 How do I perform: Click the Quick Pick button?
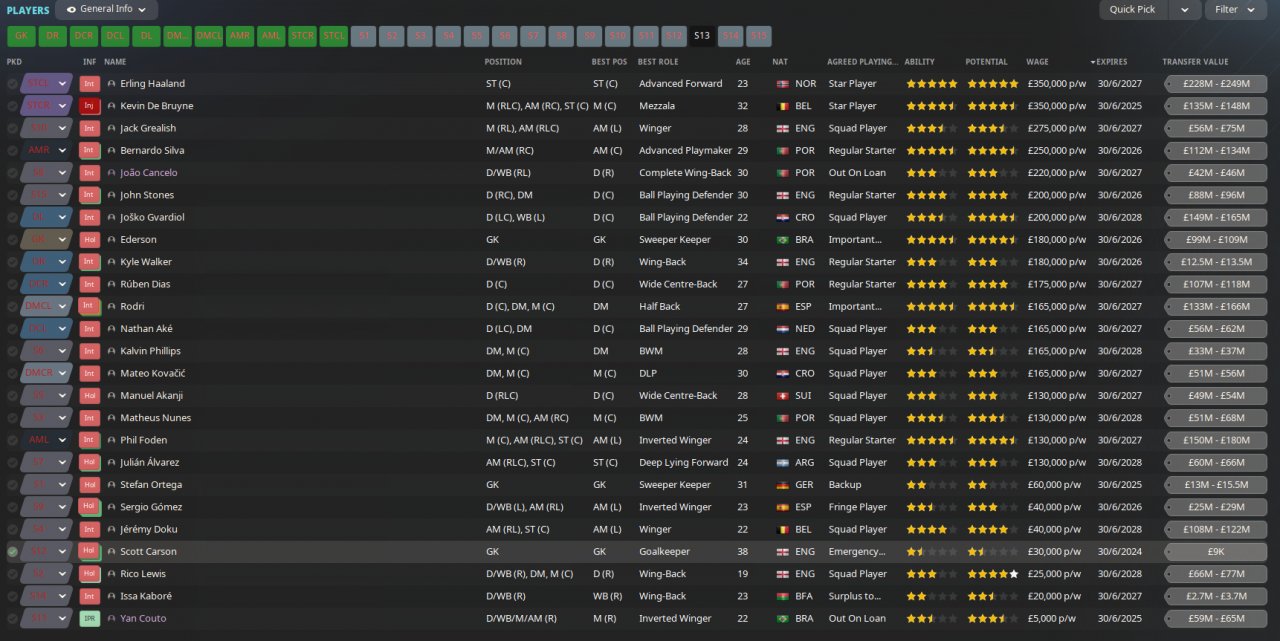(x=1132, y=9)
